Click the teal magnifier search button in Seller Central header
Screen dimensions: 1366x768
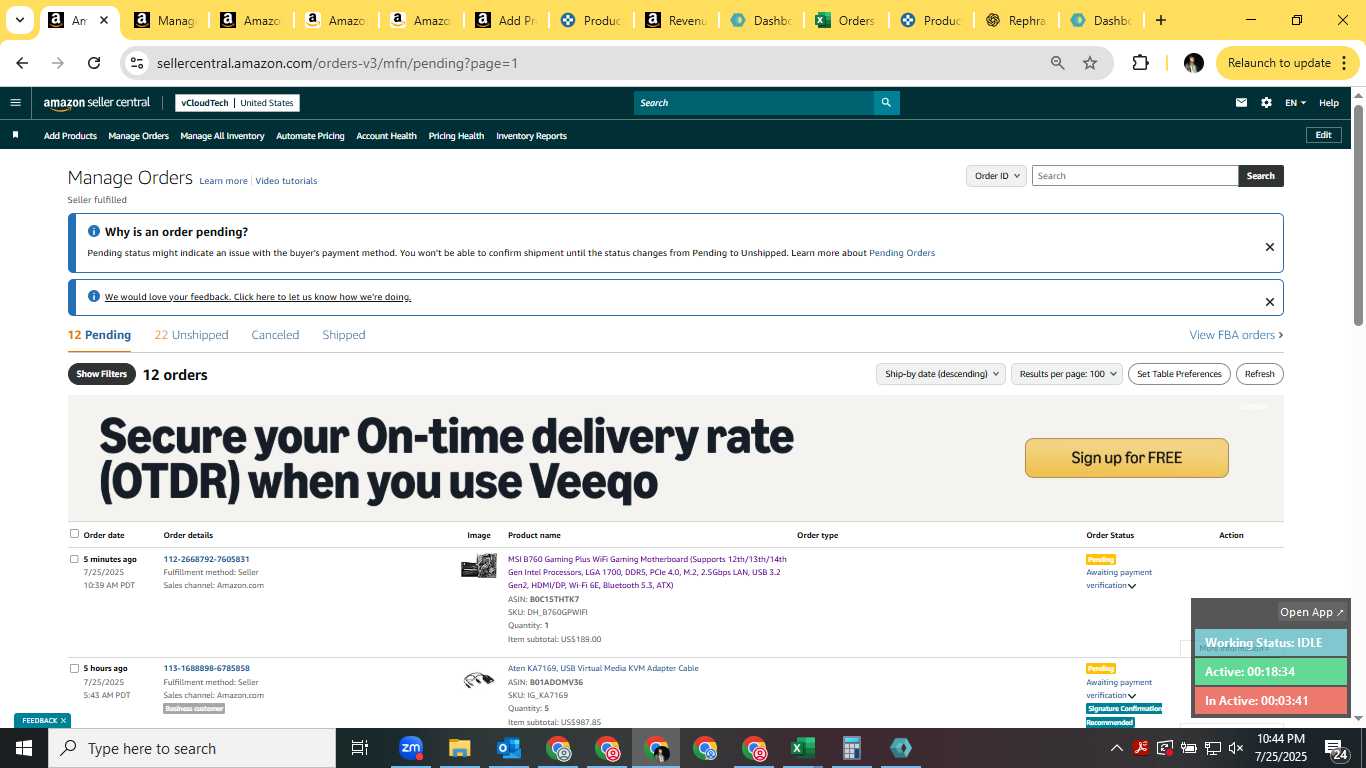[x=886, y=102]
